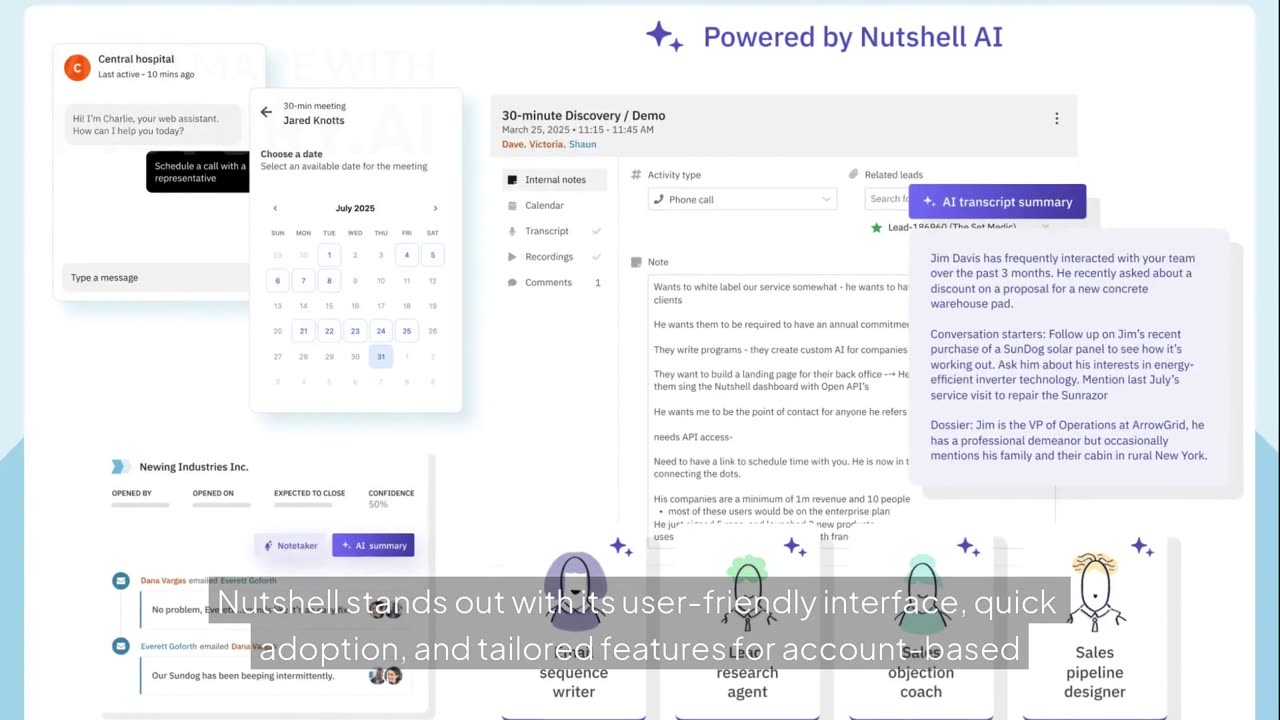Click the attendee name Shaun
Screen dimensions: 1280x720
pos(582,144)
